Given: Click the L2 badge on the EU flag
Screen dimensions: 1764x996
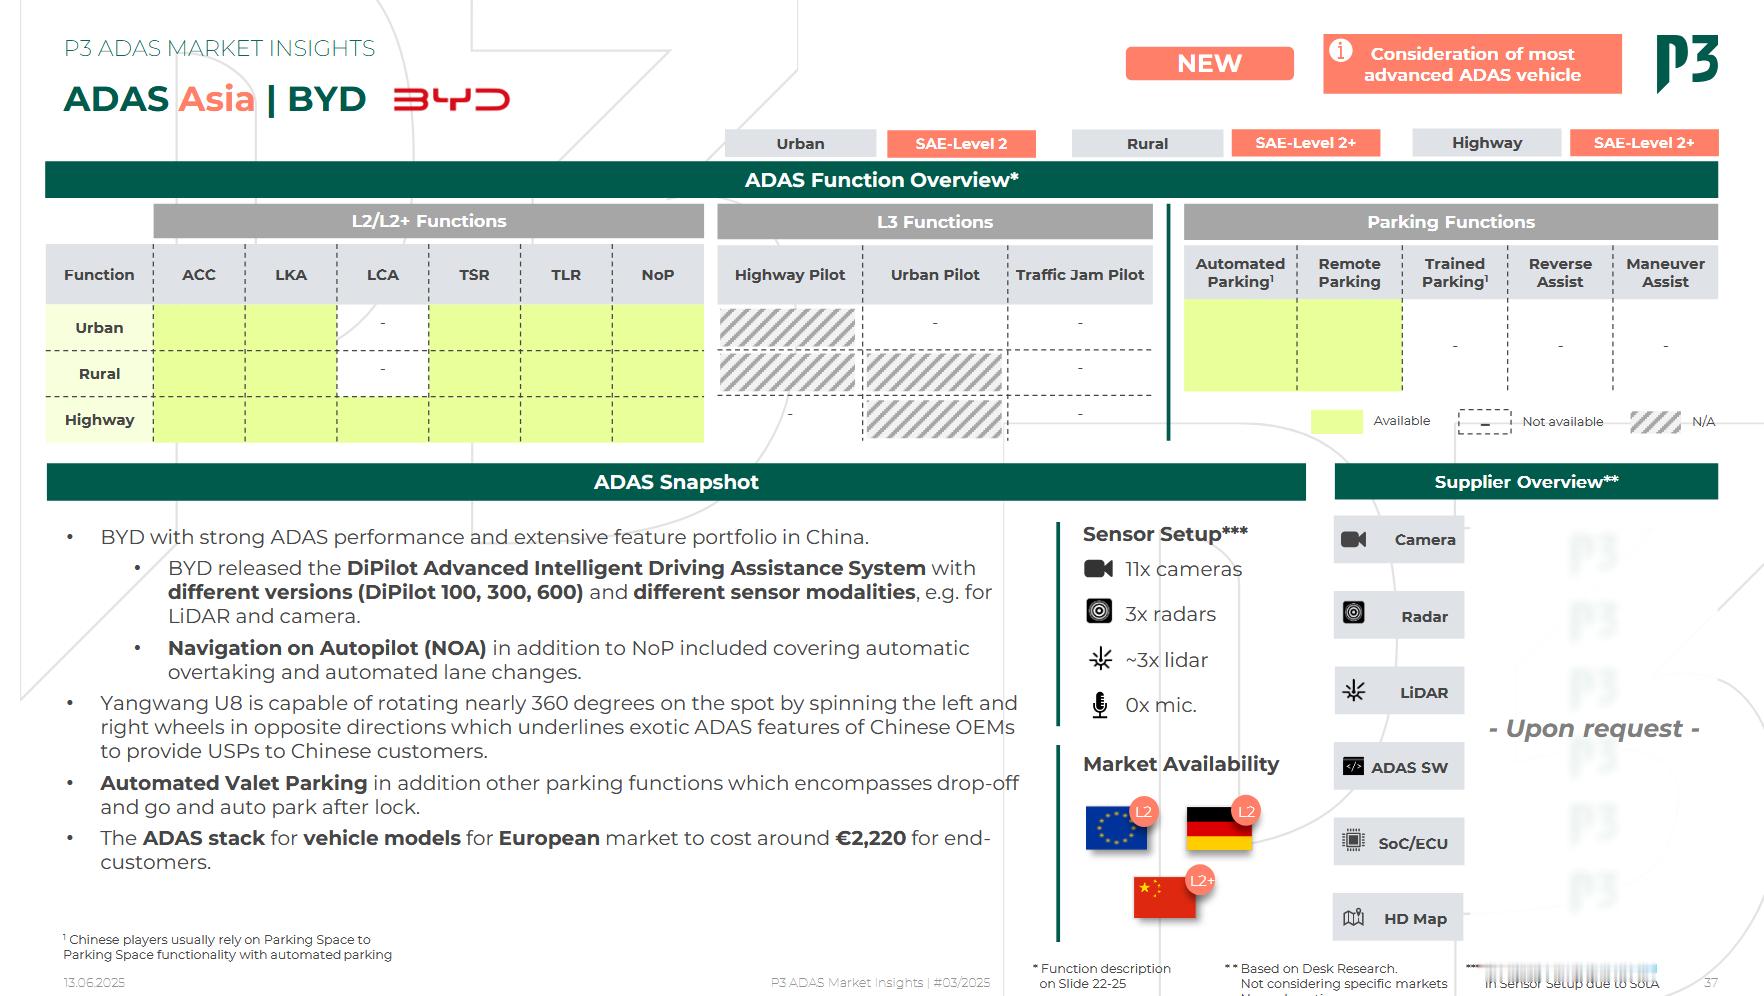Looking at the screenshot, I should (1143, 812).
